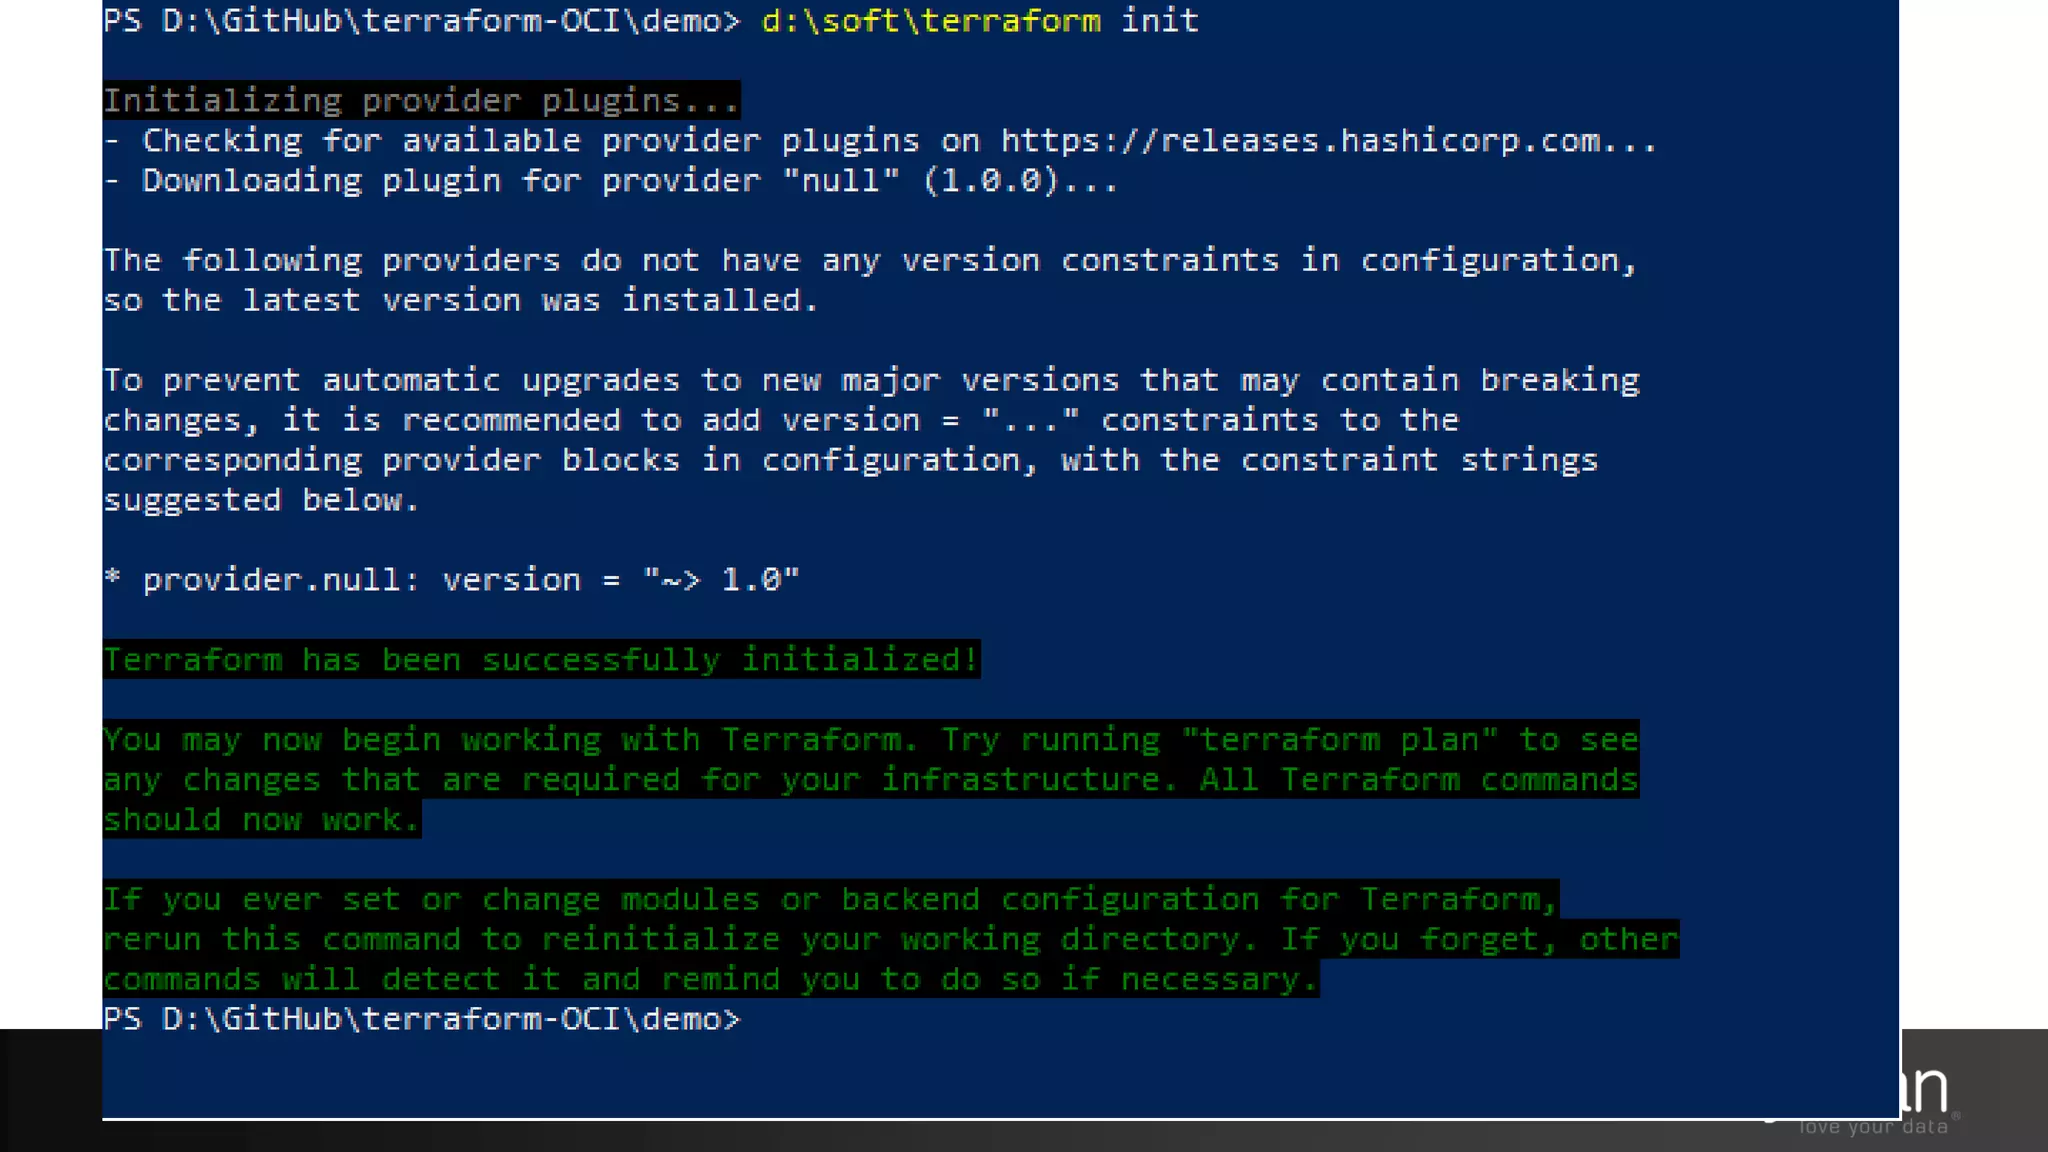Click the "suggested below." text
The width and height of the screenshot is (2048, 1152).
[261, 500]
